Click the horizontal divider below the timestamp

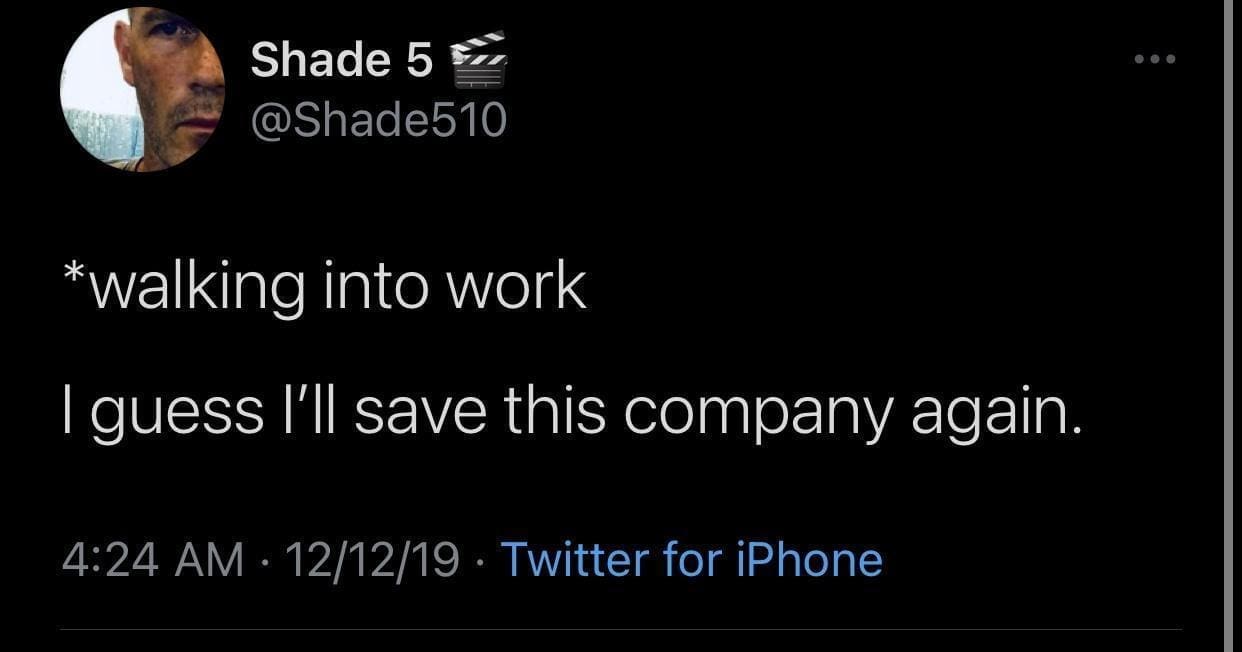click(620, 629)
